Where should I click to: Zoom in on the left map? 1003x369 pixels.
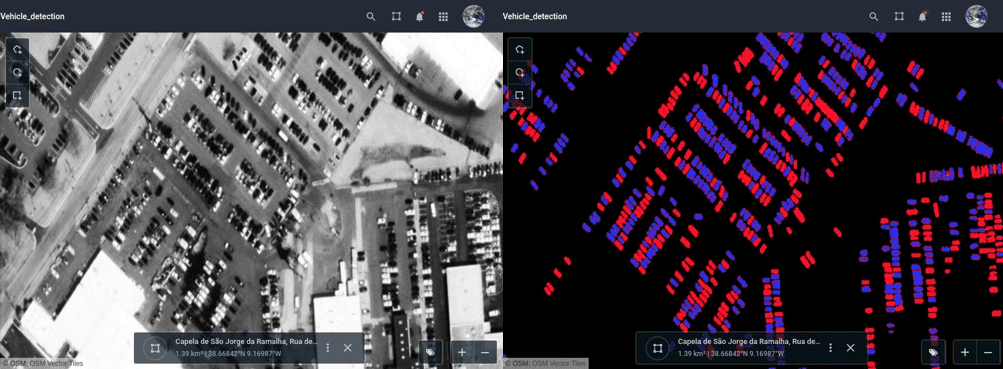pyautogui.click(x=462, y=352)
